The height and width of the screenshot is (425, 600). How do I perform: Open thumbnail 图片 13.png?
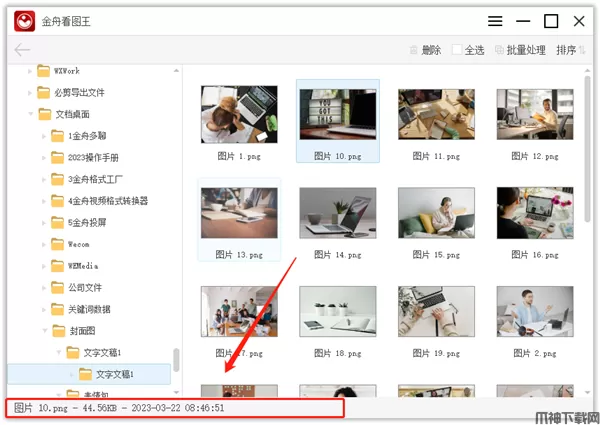point(239,213)
